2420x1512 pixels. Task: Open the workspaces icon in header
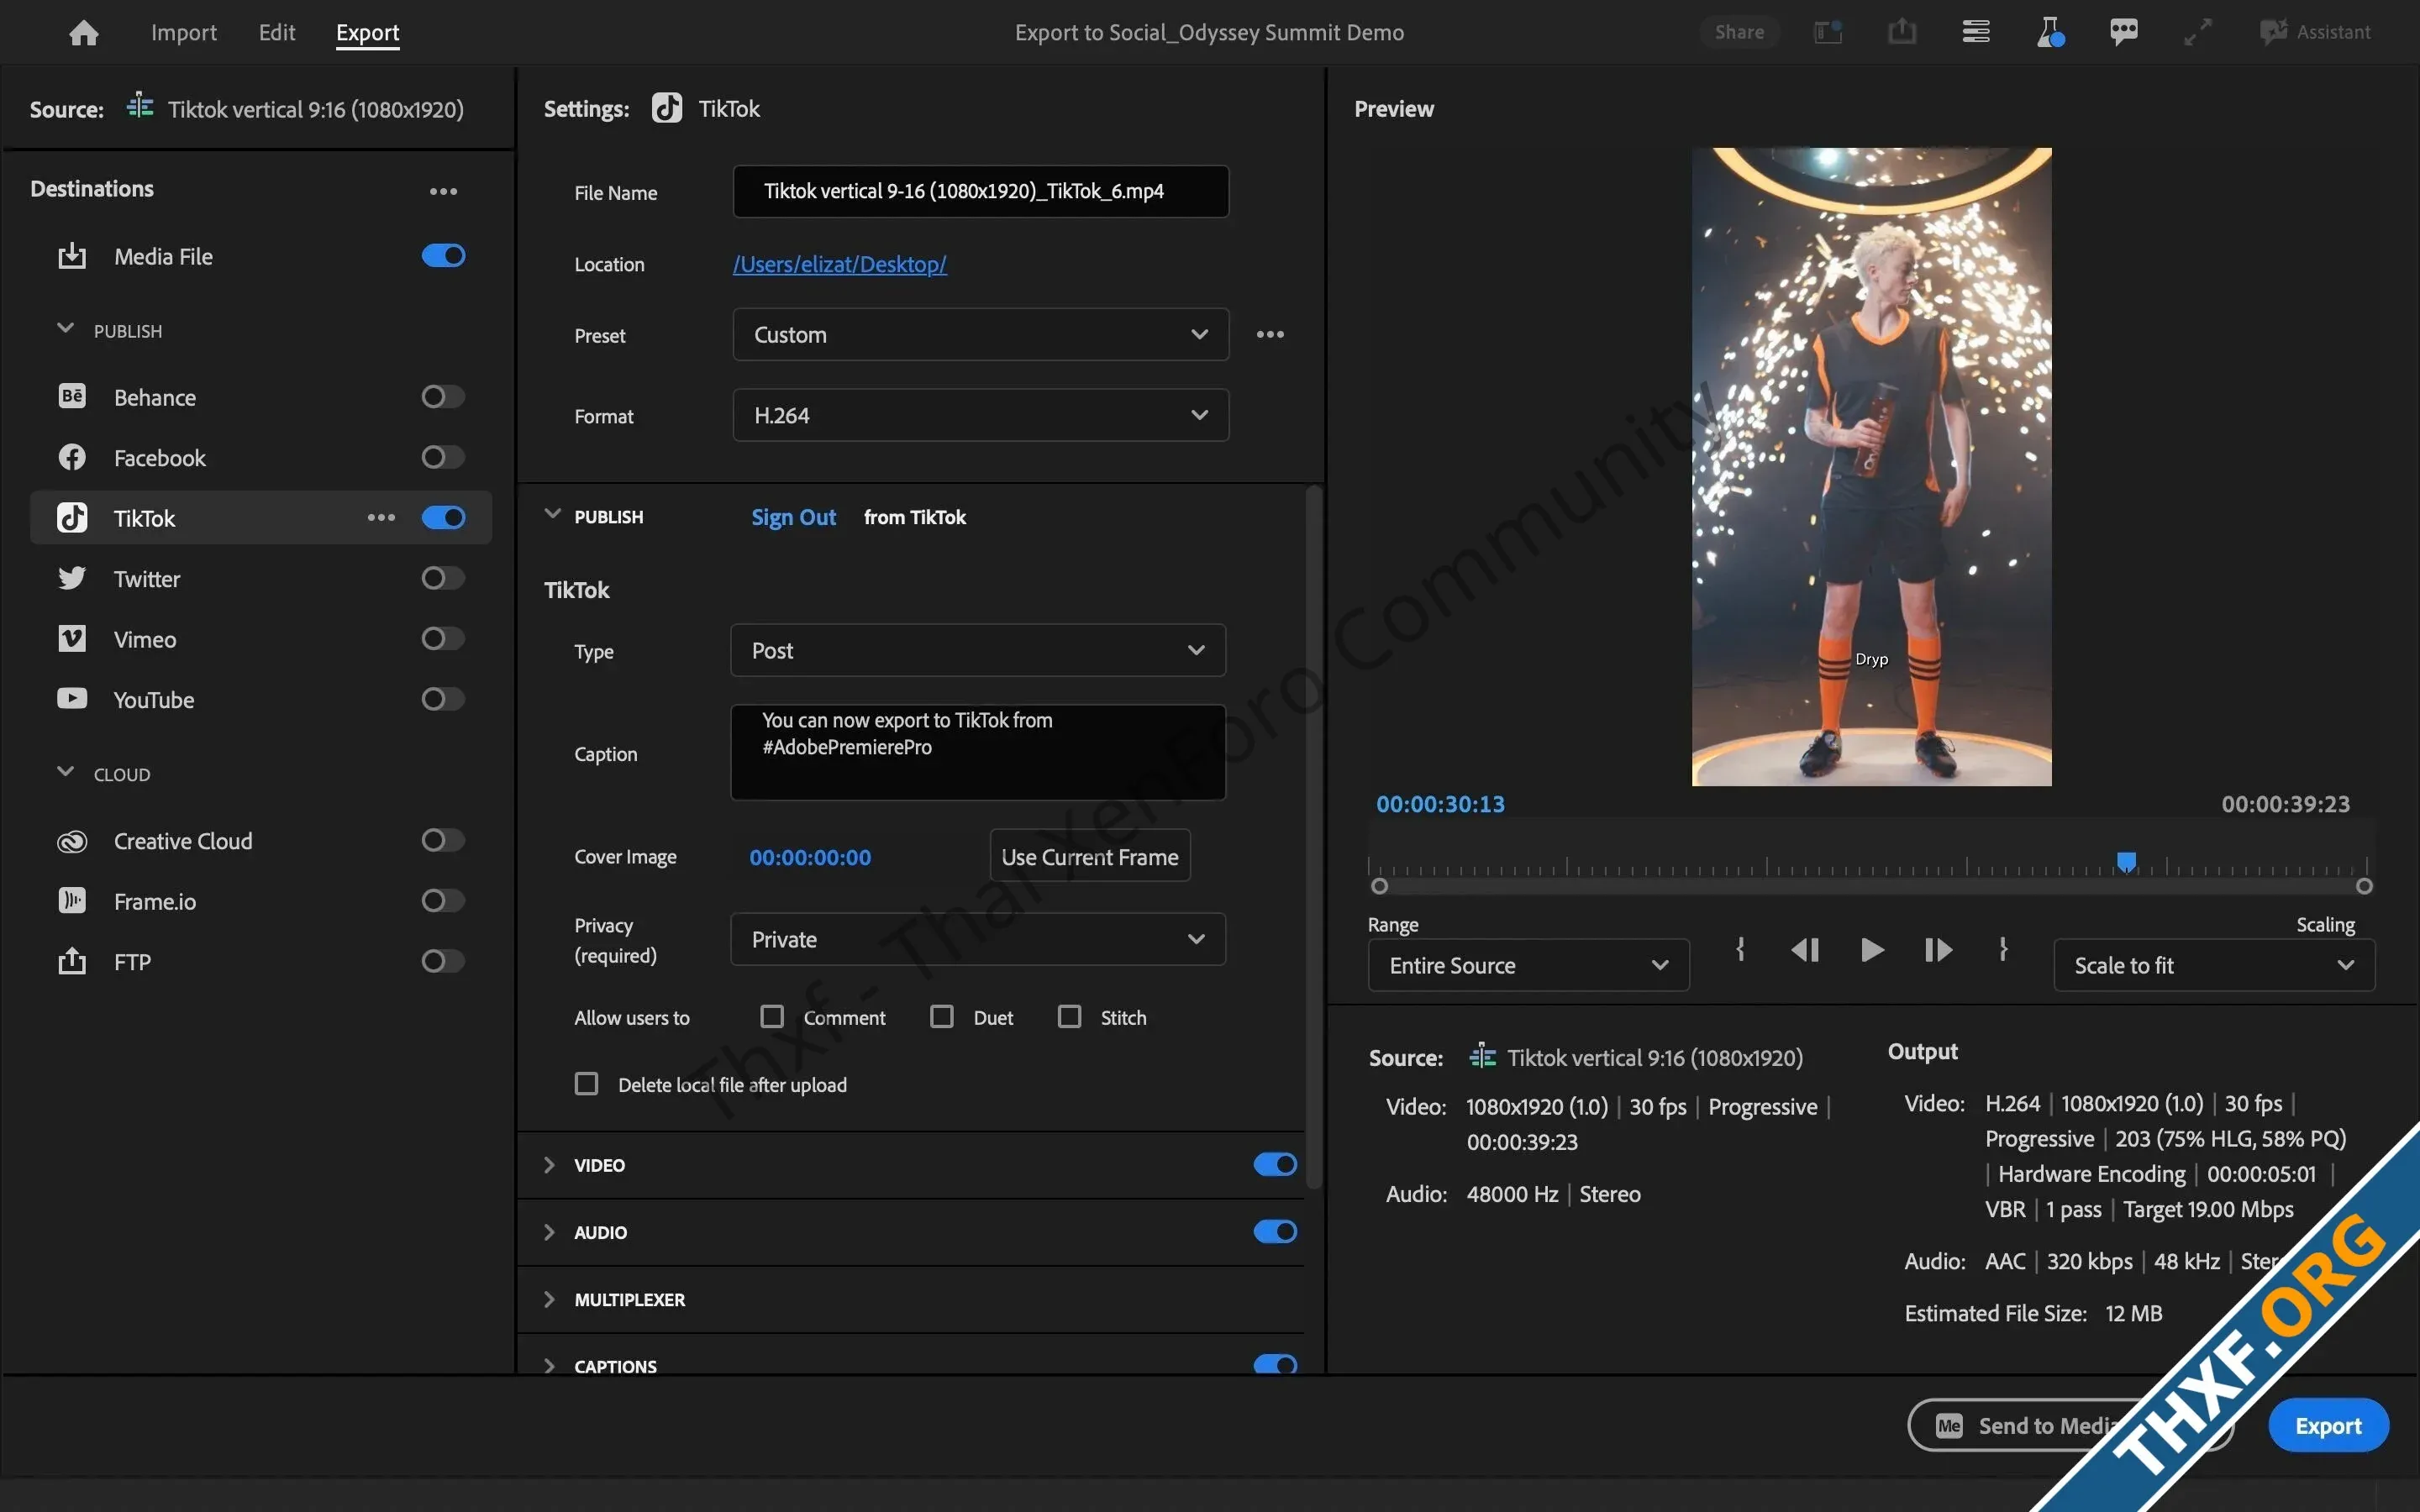[x=1828, y=32]
